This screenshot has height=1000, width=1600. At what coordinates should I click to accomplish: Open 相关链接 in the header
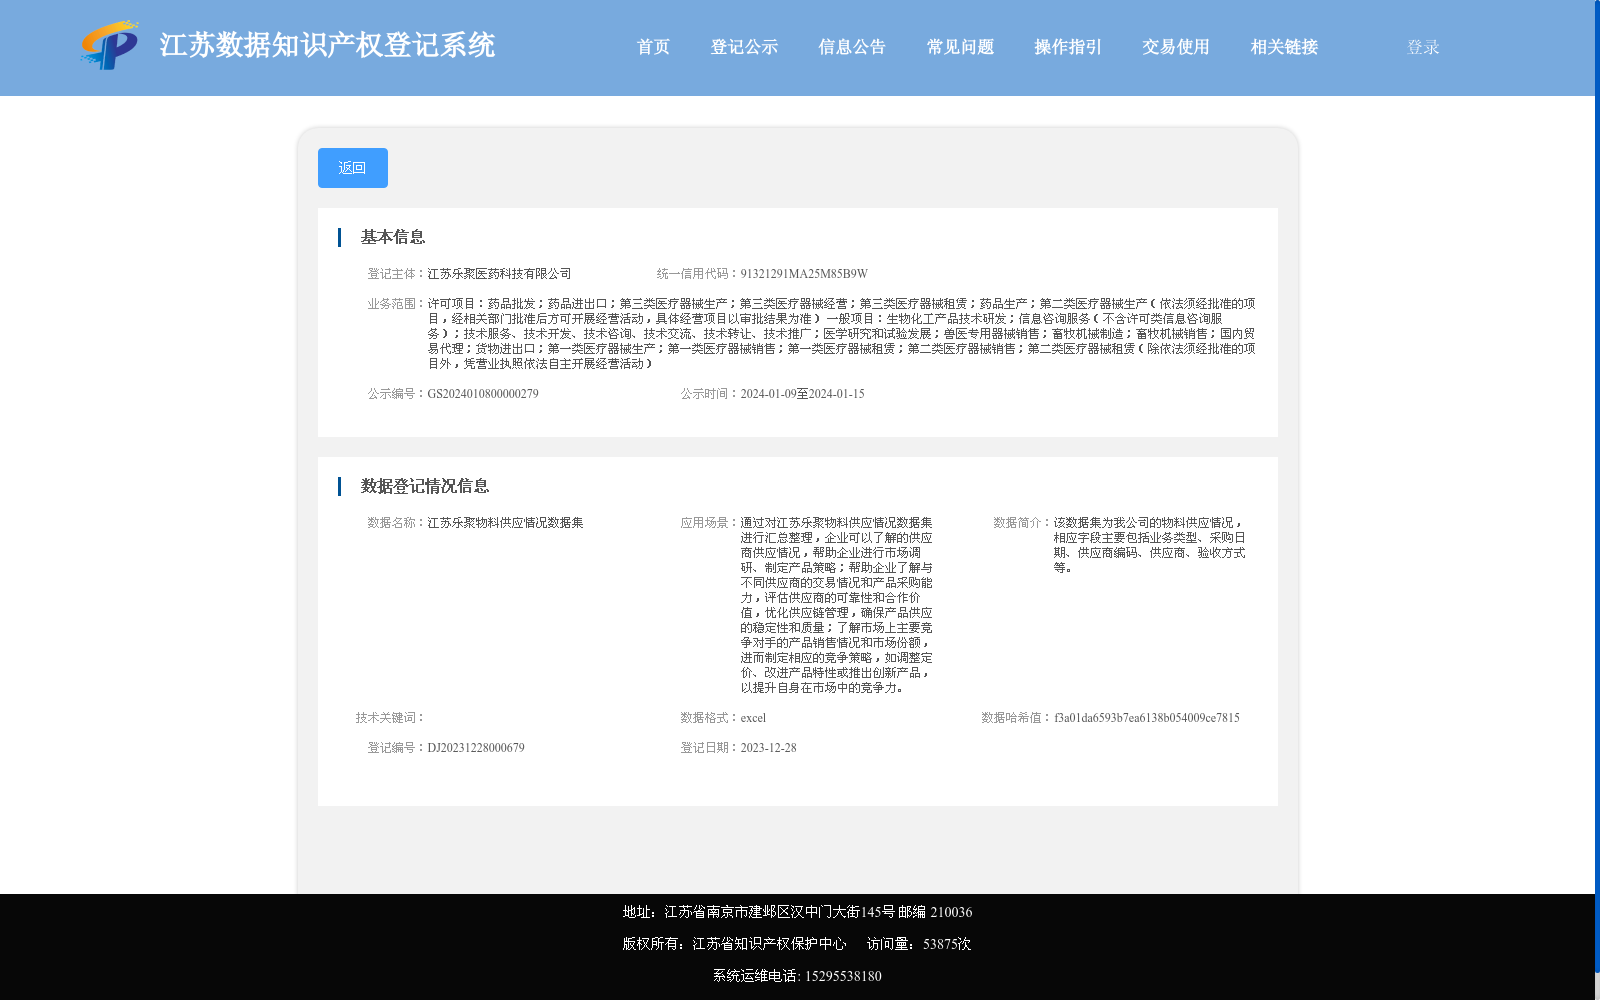coord(1284,47)
